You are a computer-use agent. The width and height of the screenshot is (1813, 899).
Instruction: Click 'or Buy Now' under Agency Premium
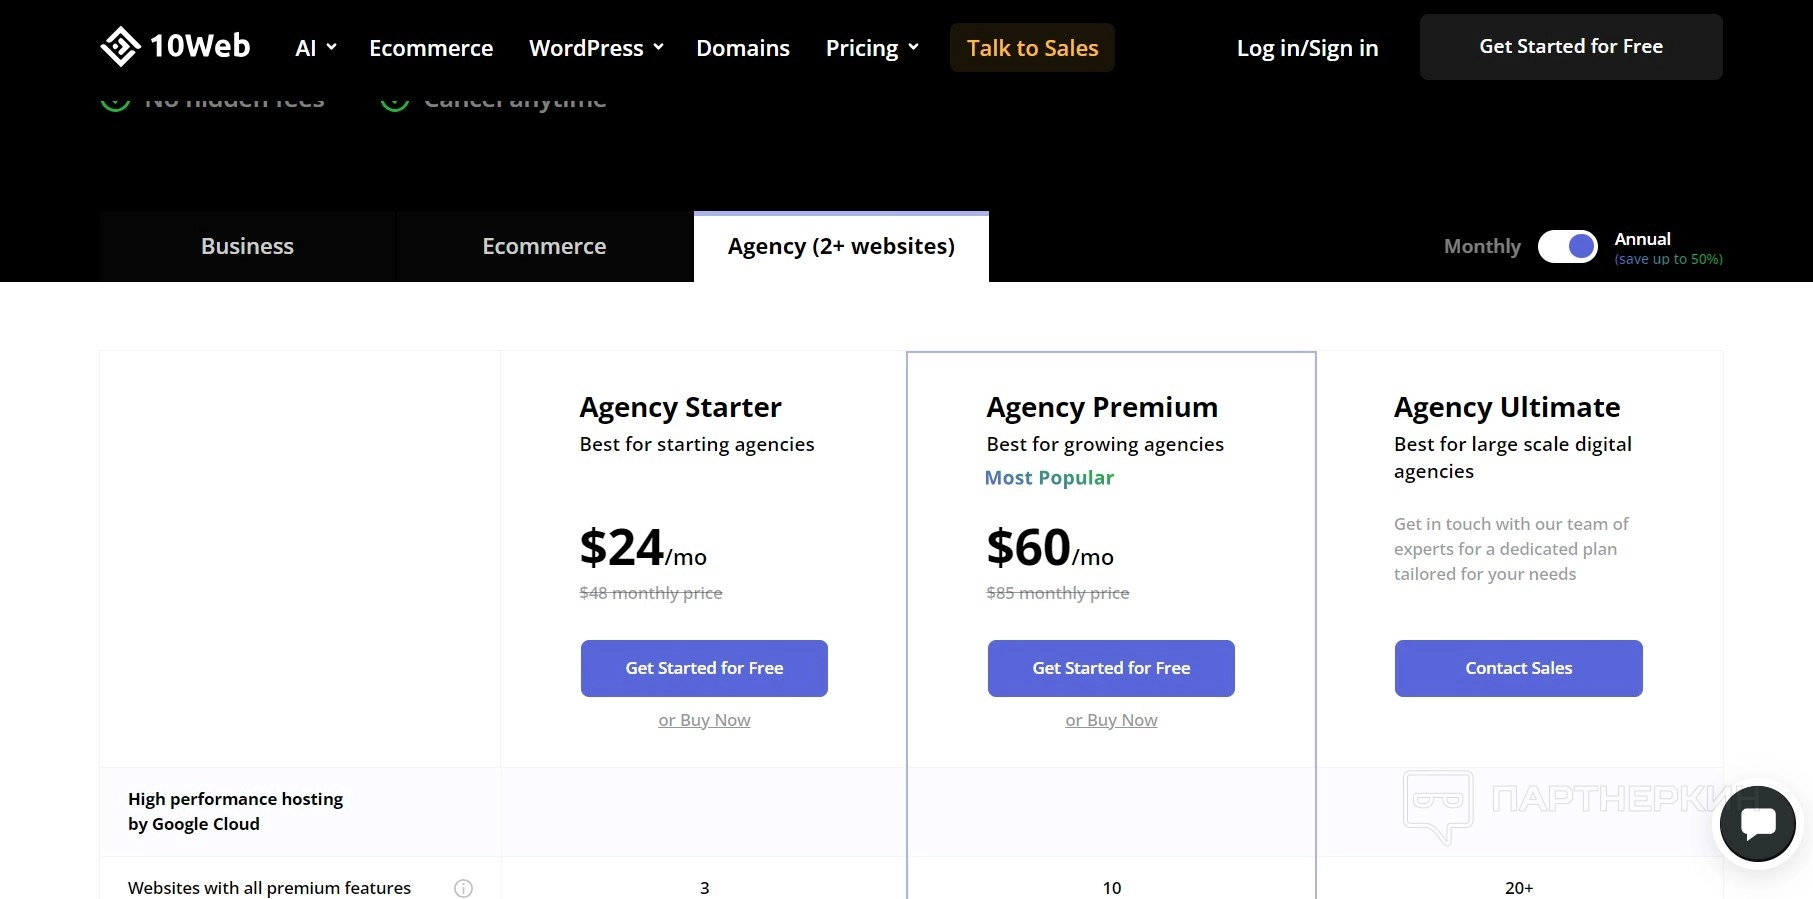tap(1111, 720)
